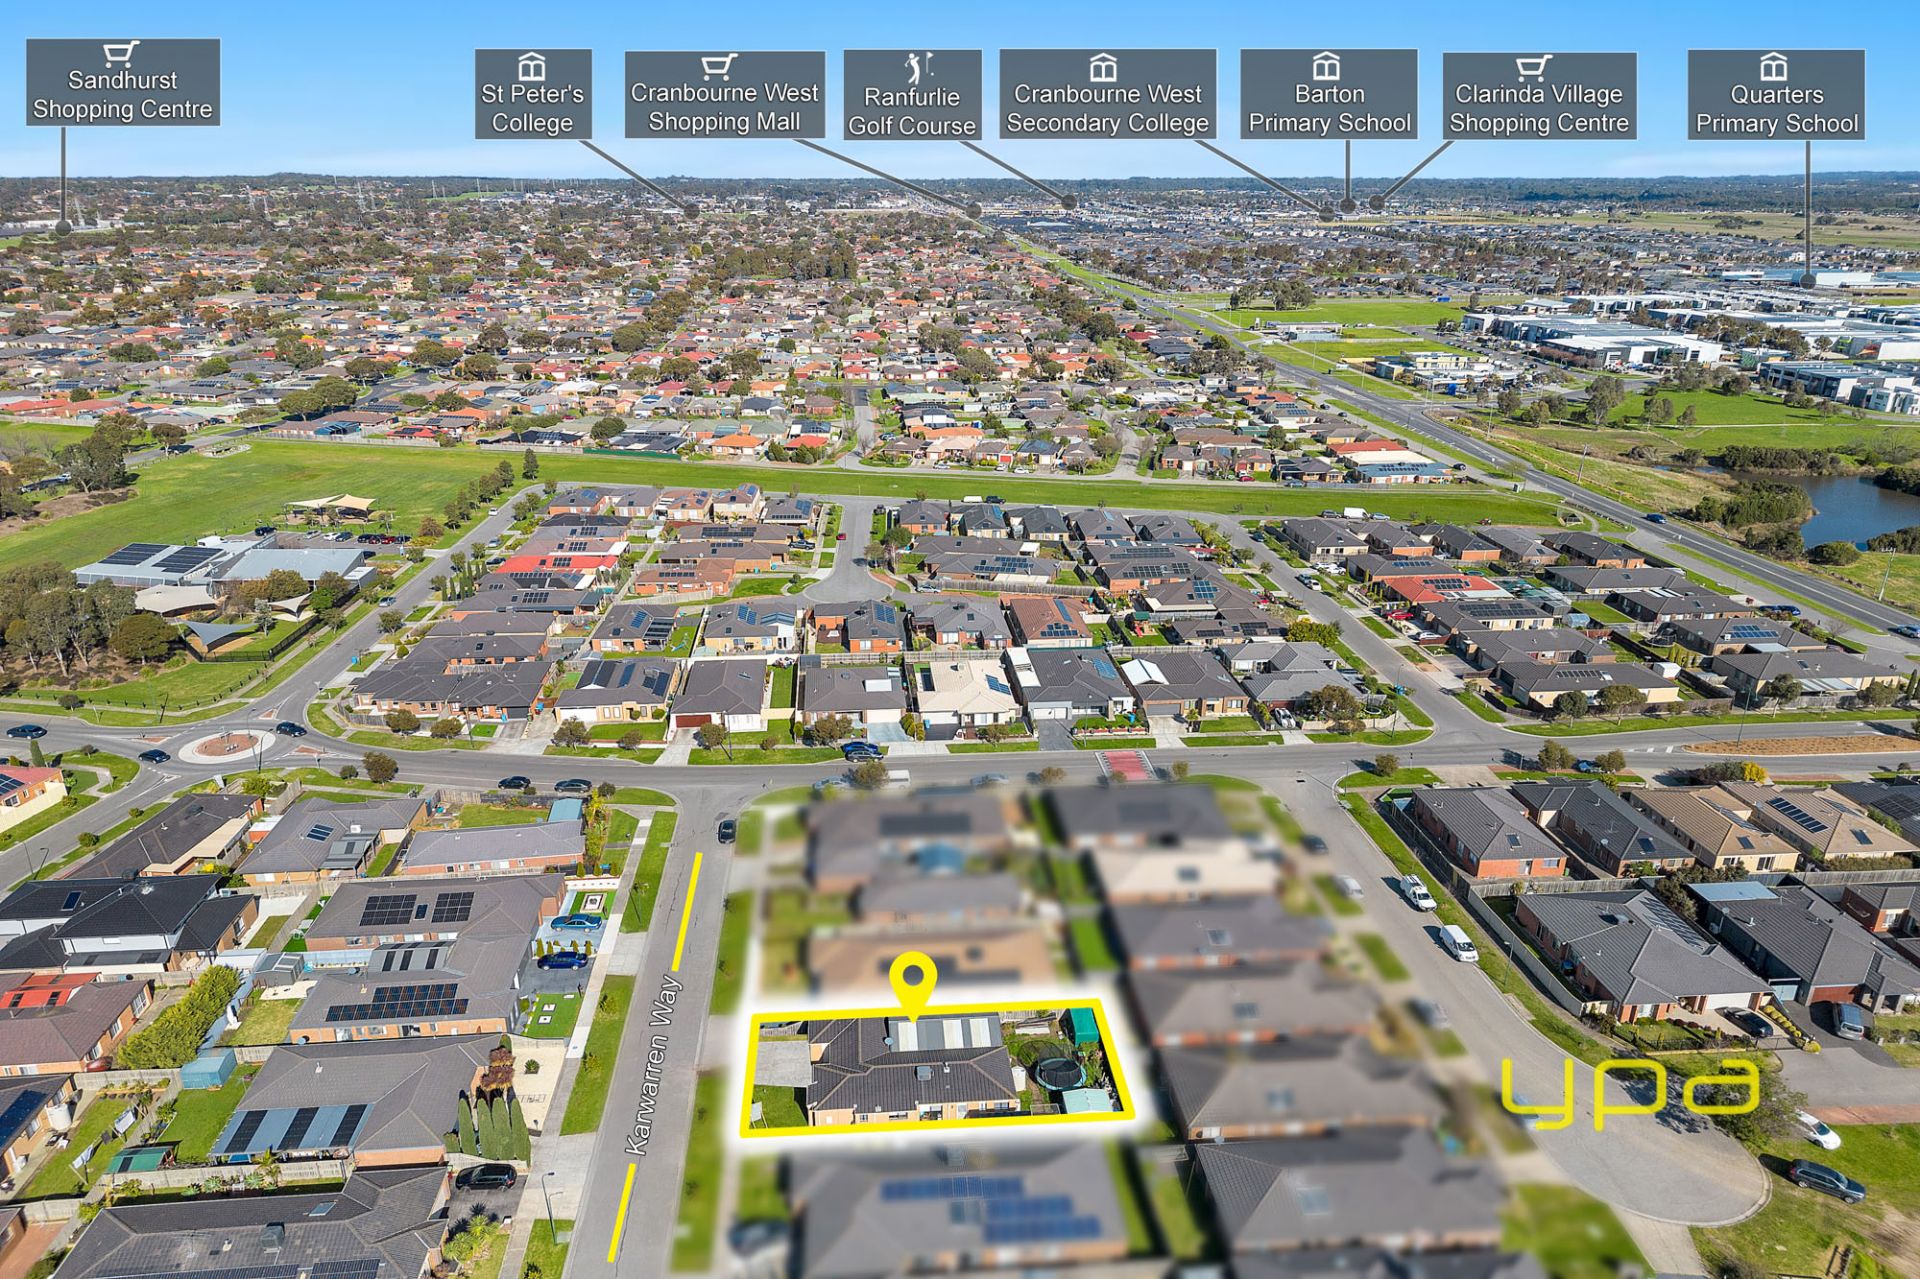Click the marker dot below Sandhurst Shopping Centre line

coord(63,227)
